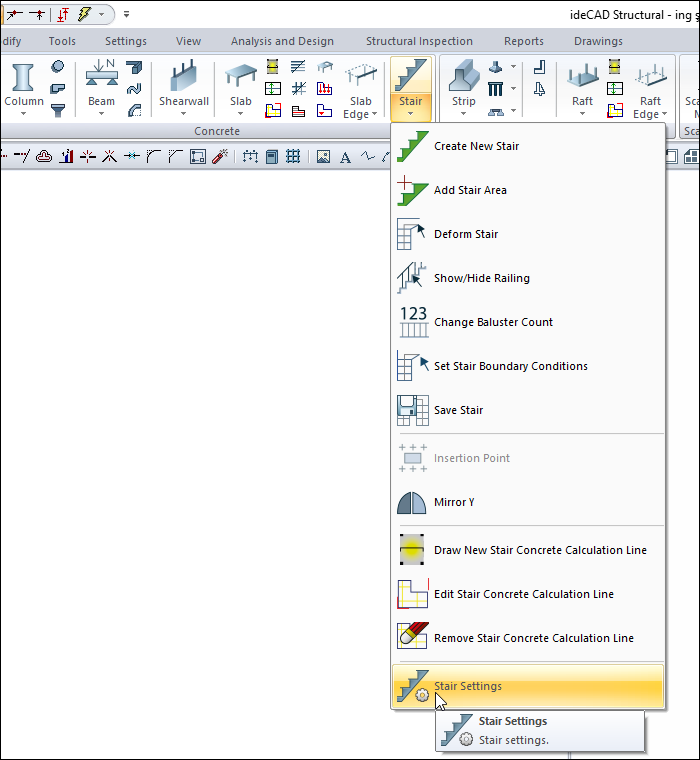The height and width of the screenshot is (760, 700).
Task: Choose Add Stair Area menu item
Action: pos(527,190)
